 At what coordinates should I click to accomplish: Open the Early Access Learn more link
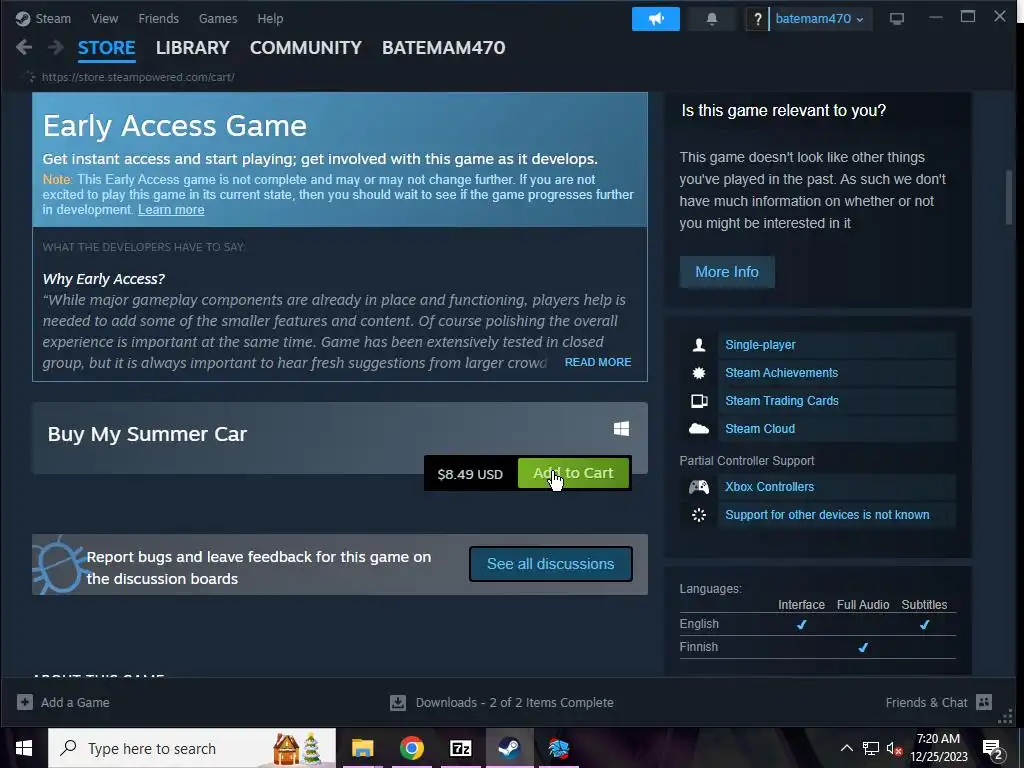coord(171,210)
